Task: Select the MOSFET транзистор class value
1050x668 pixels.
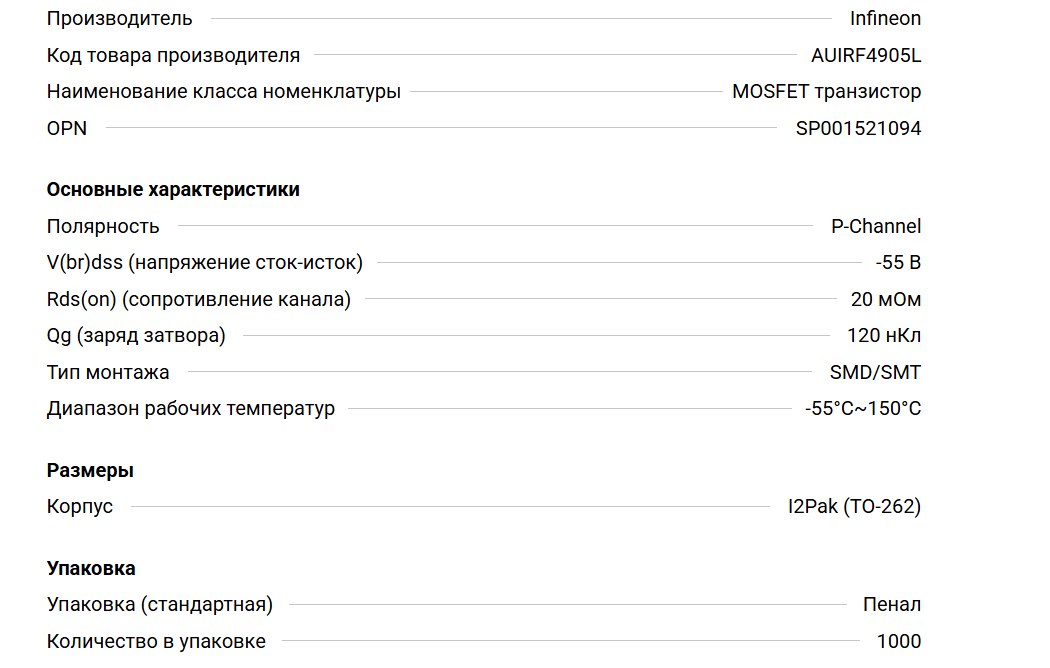Action: [x=826, y=92]
